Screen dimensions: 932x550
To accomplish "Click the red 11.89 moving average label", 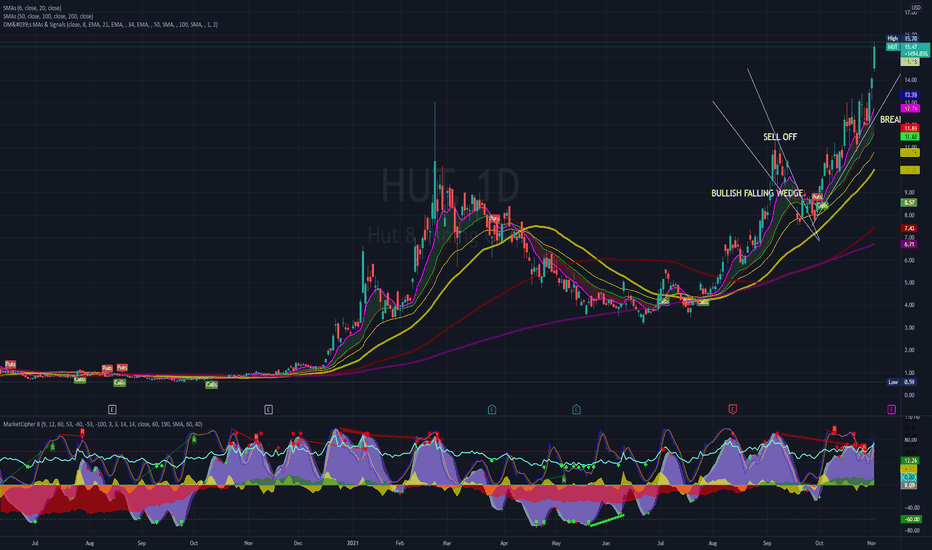I will (x=910, y=128).
